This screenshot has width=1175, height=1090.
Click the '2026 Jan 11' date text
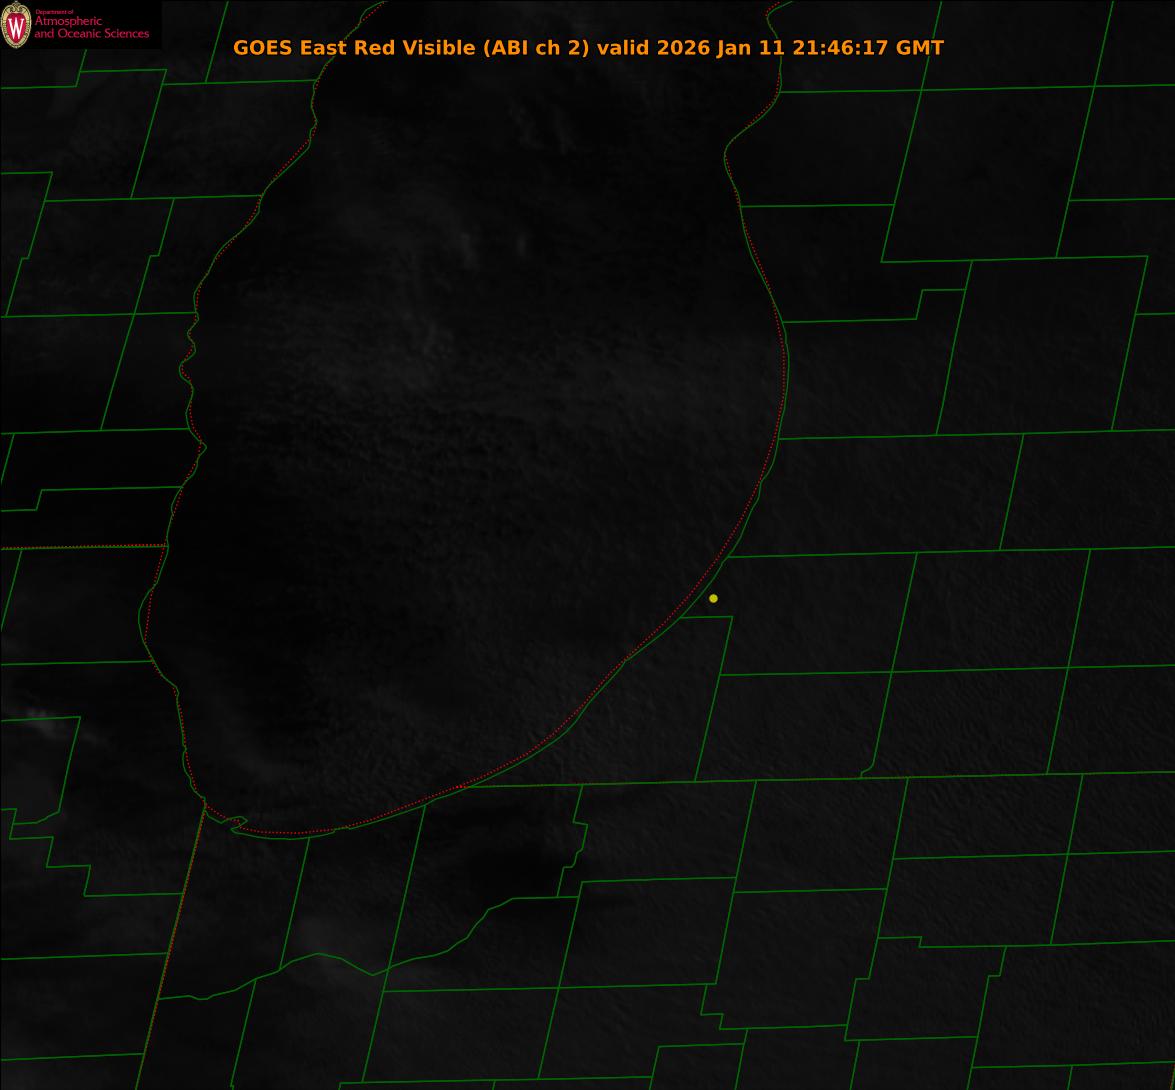click(721, 48)
